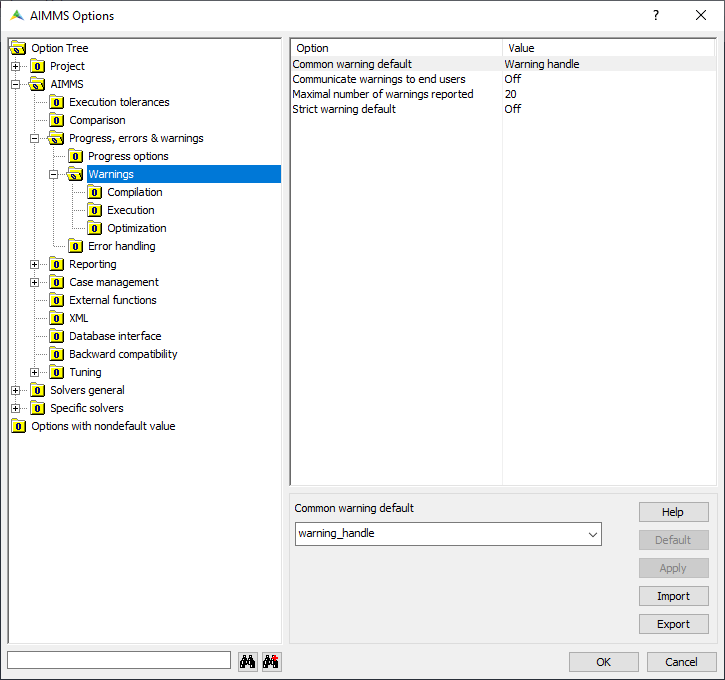Click the Apply button
This screenshot has width=725, height=680.
coord(674,568)
